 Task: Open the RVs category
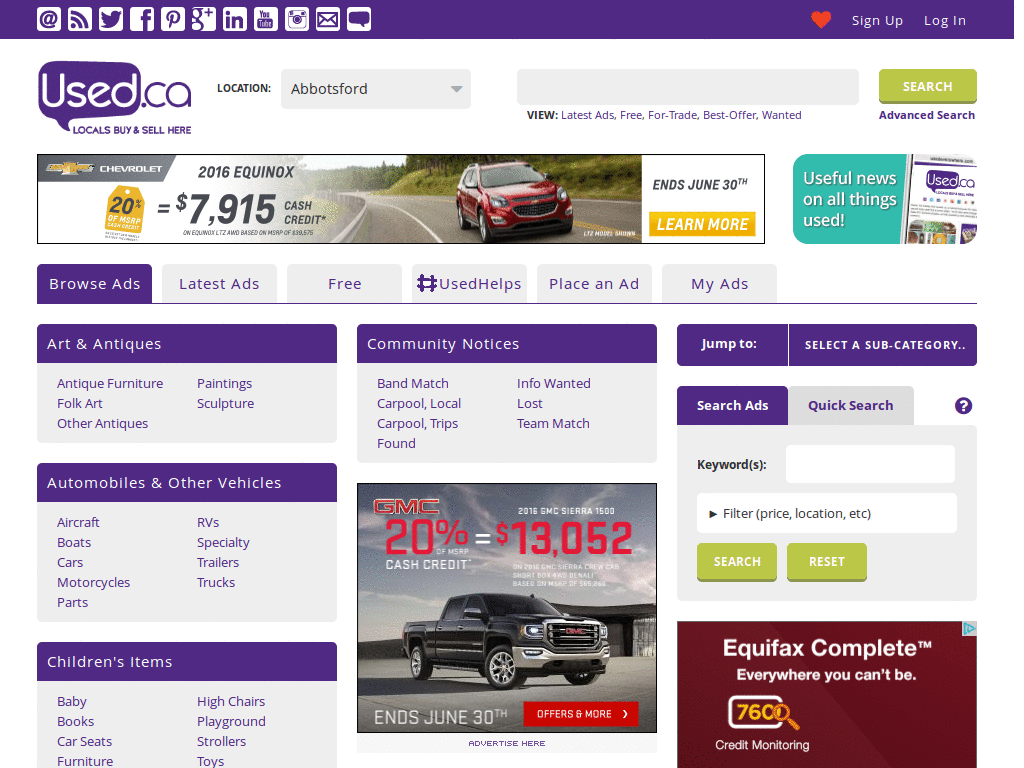(208, 522)
